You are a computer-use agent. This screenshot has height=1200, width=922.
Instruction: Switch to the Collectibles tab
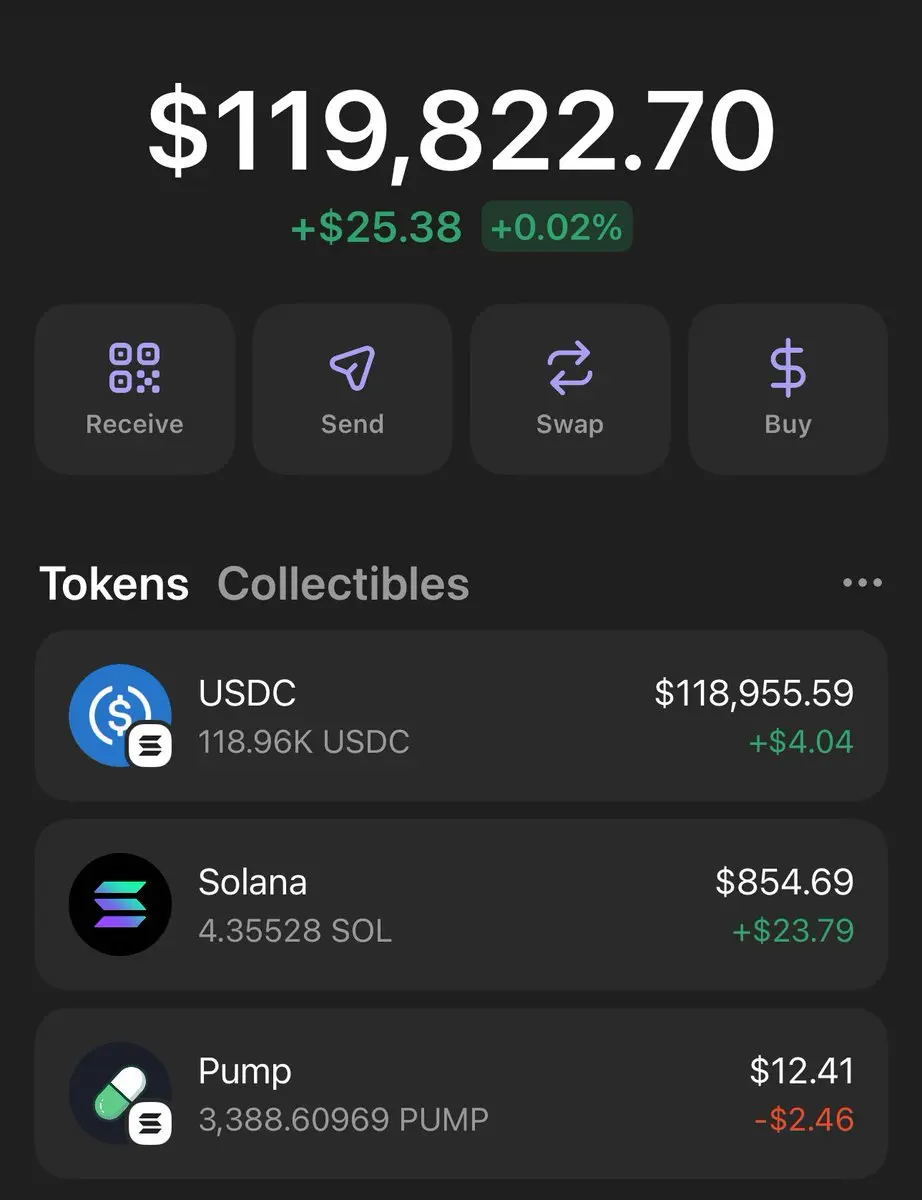pyautogui.click(x=343, y=584)
